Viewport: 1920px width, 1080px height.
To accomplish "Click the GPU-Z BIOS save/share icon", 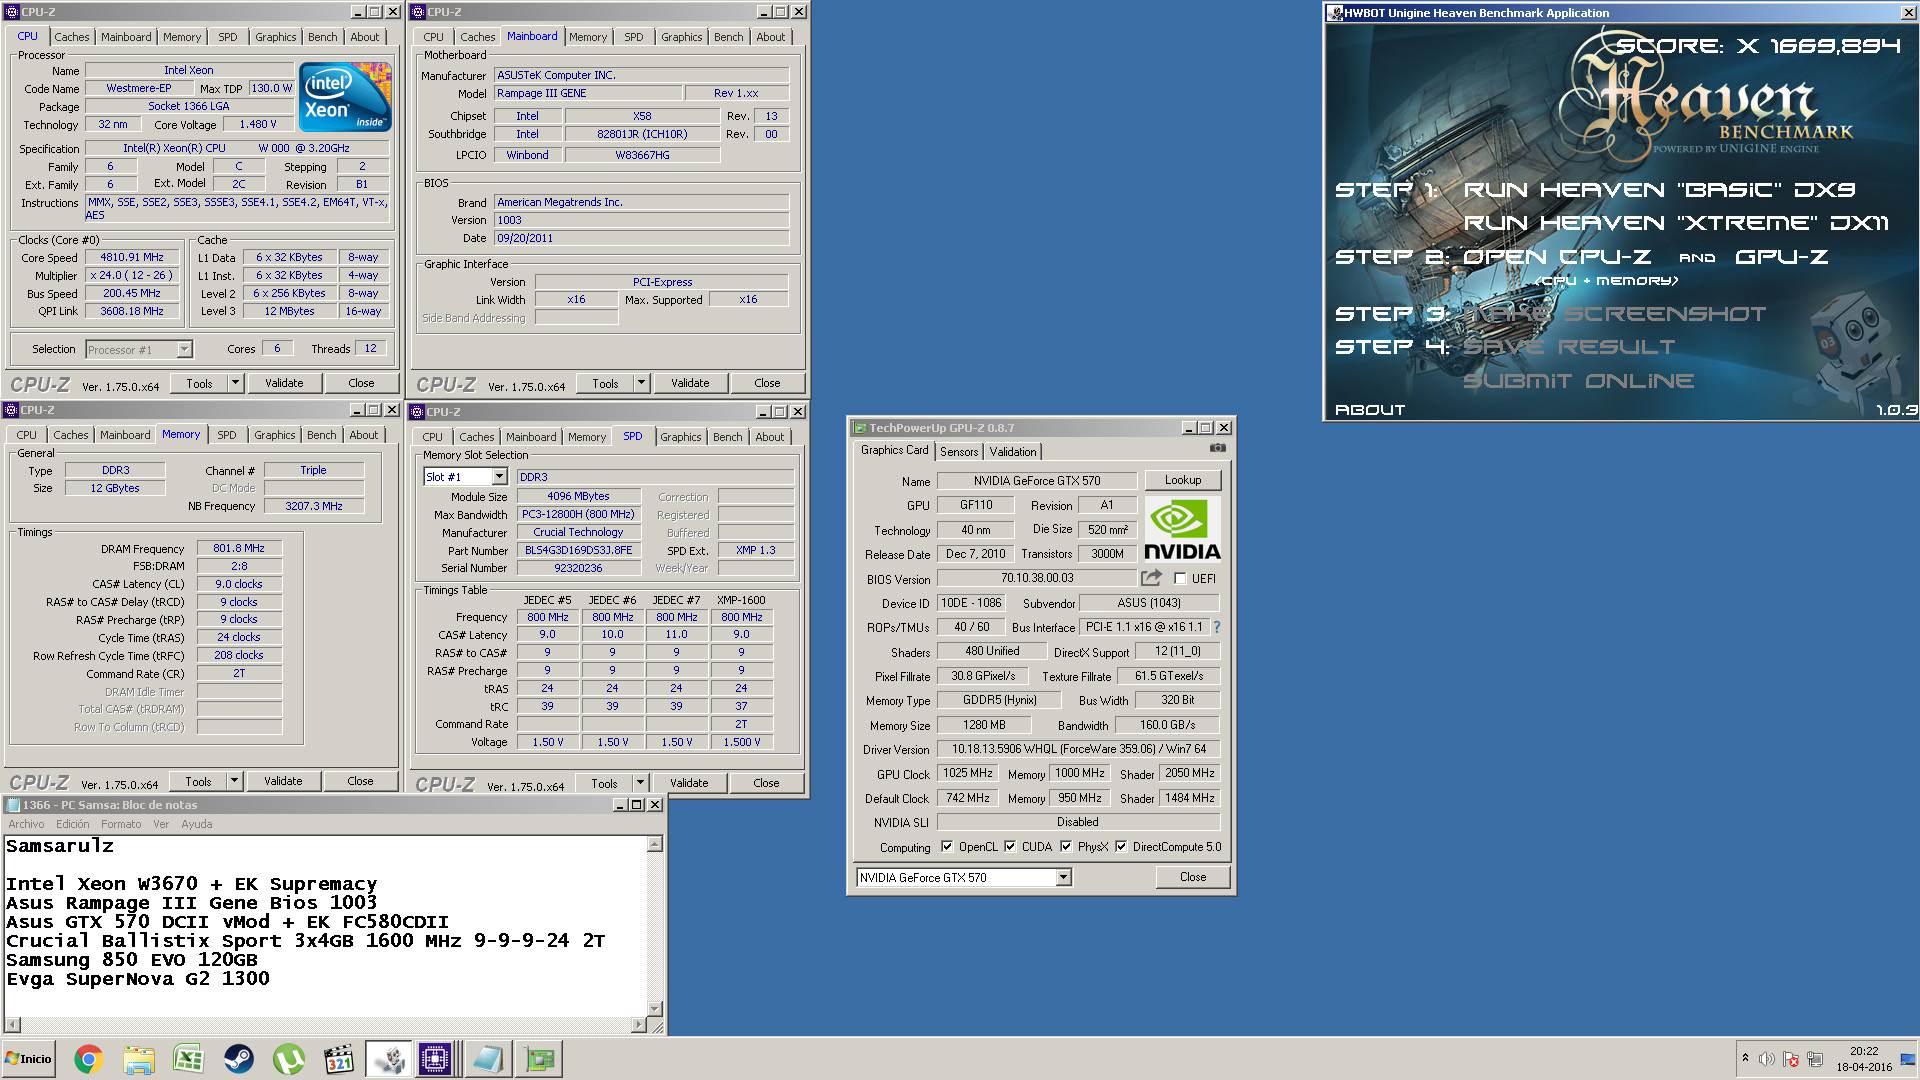I will point(1151,578).
